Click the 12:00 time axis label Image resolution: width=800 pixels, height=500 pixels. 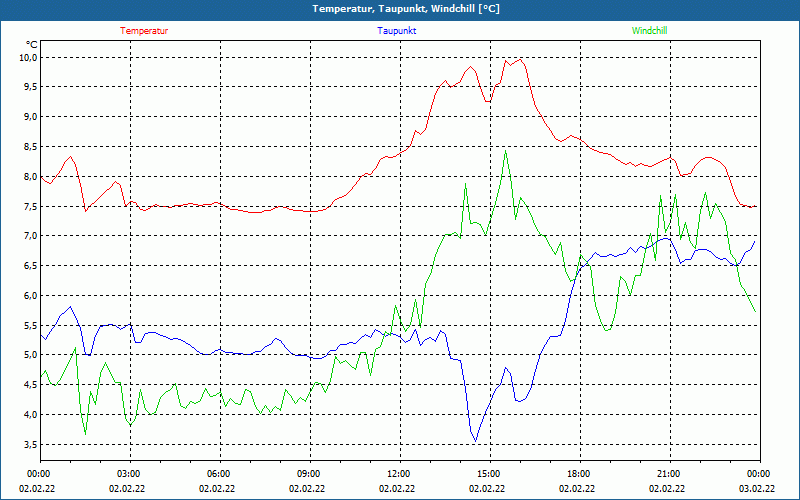coord(400,474)
